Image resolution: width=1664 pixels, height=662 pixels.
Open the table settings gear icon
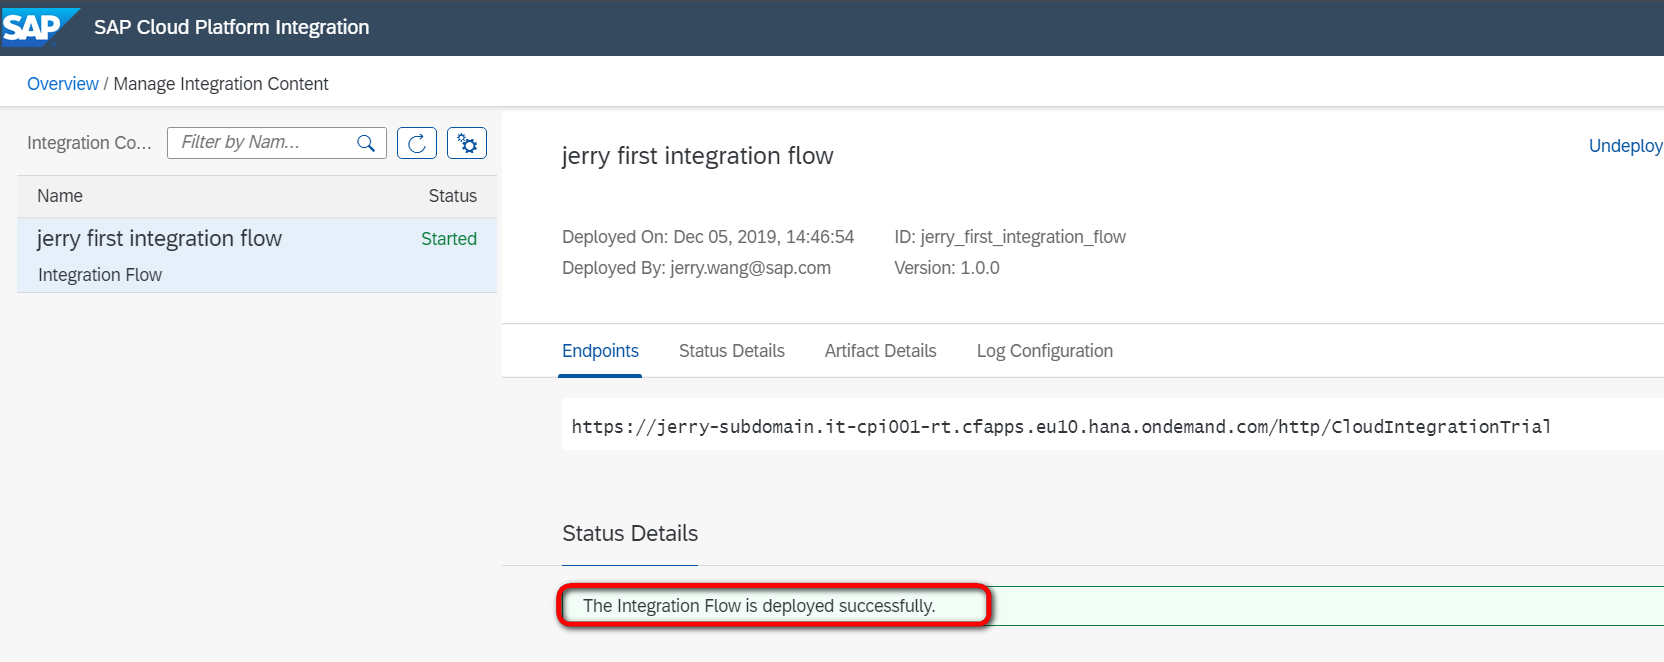tap(467, 143)
